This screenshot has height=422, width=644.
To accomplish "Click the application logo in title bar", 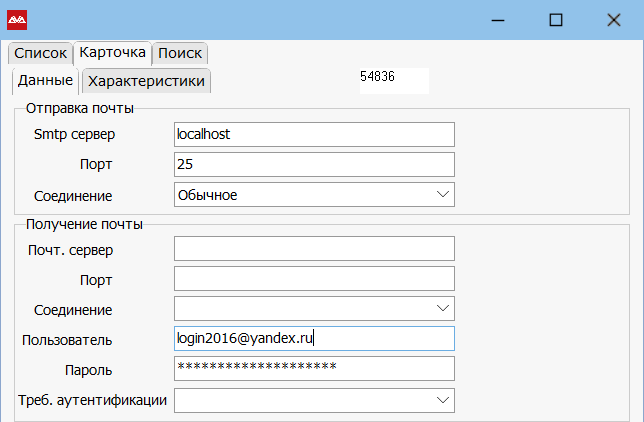I will click(17, 19).
